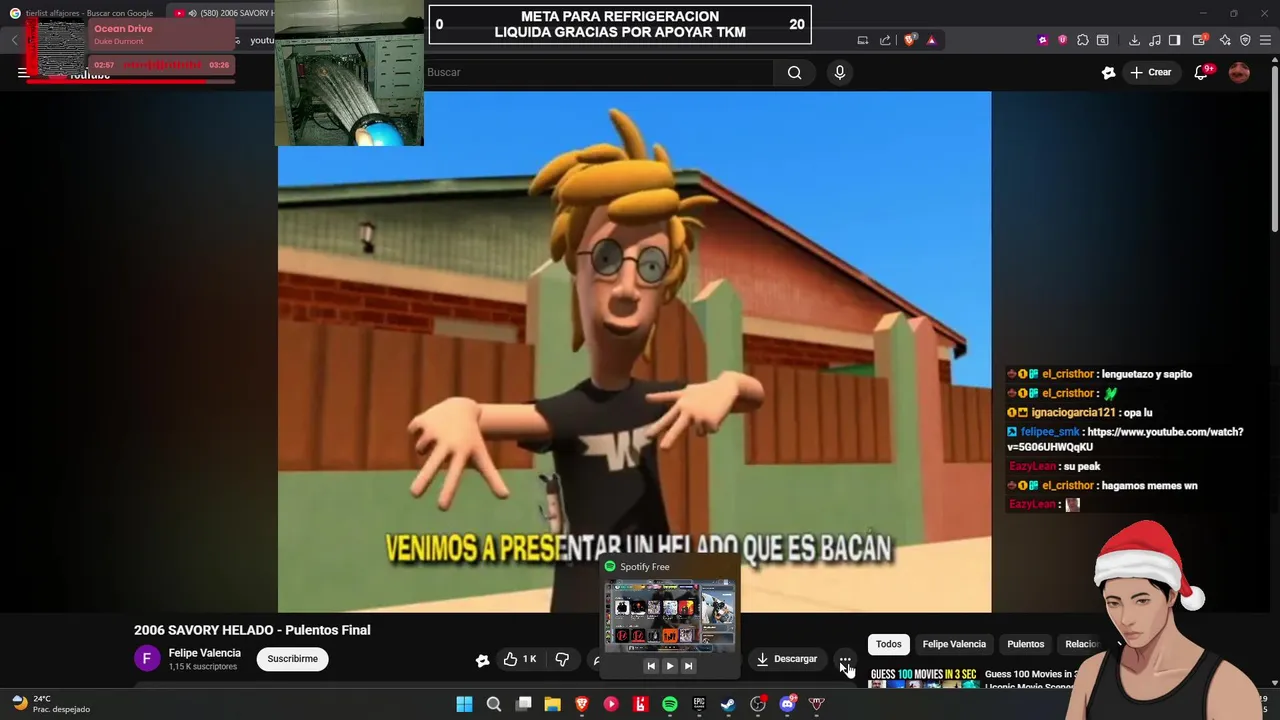Click the search magnifier button
This screenshot has width=1280, height=720.
pos(794,72)
